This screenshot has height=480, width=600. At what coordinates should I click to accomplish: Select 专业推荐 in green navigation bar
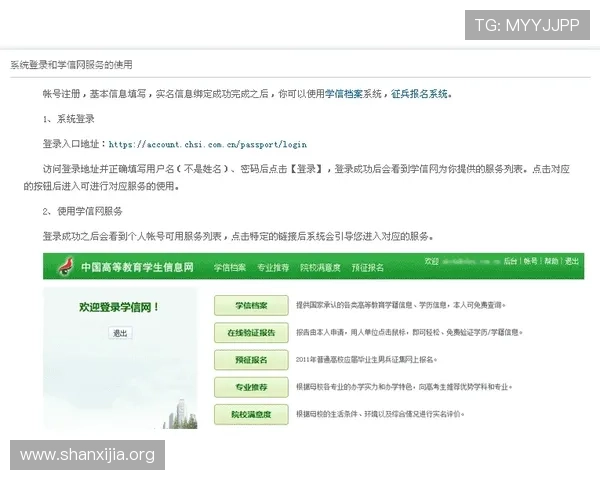tap(273, 267)
